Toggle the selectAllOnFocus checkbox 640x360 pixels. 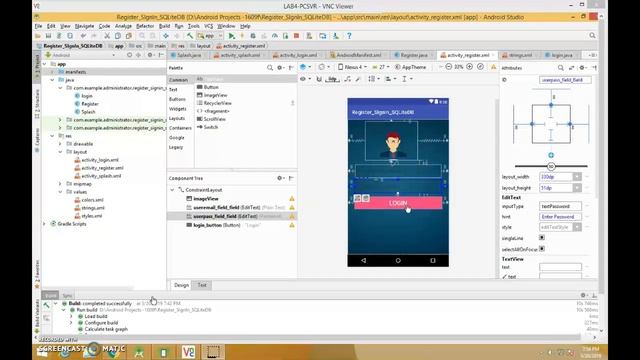pyautogui.click(x=542, y=249)
